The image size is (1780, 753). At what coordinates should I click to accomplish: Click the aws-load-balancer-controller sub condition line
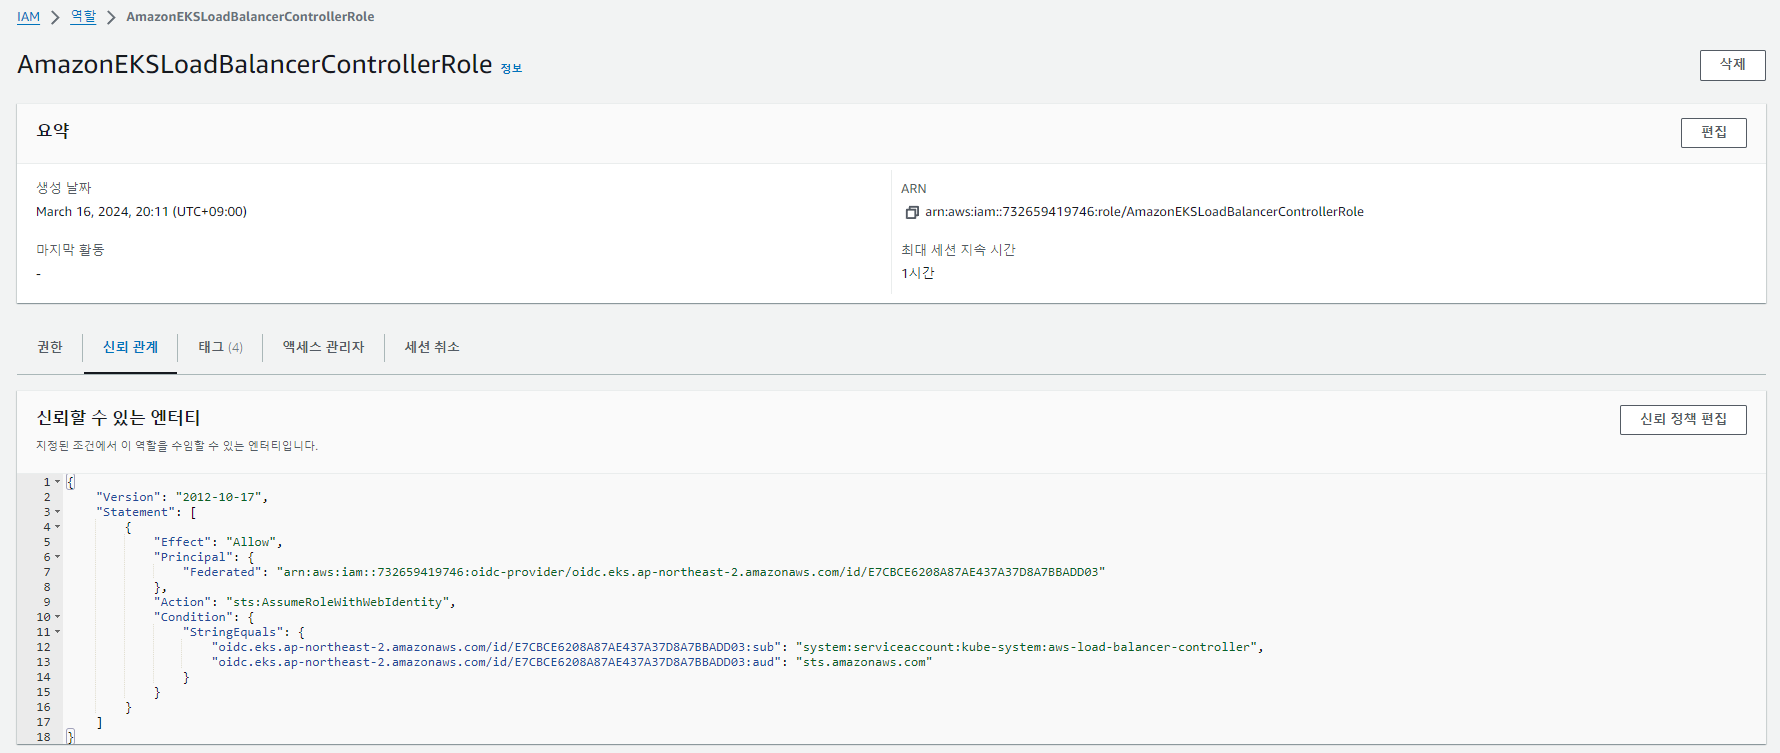coord(737,647)
